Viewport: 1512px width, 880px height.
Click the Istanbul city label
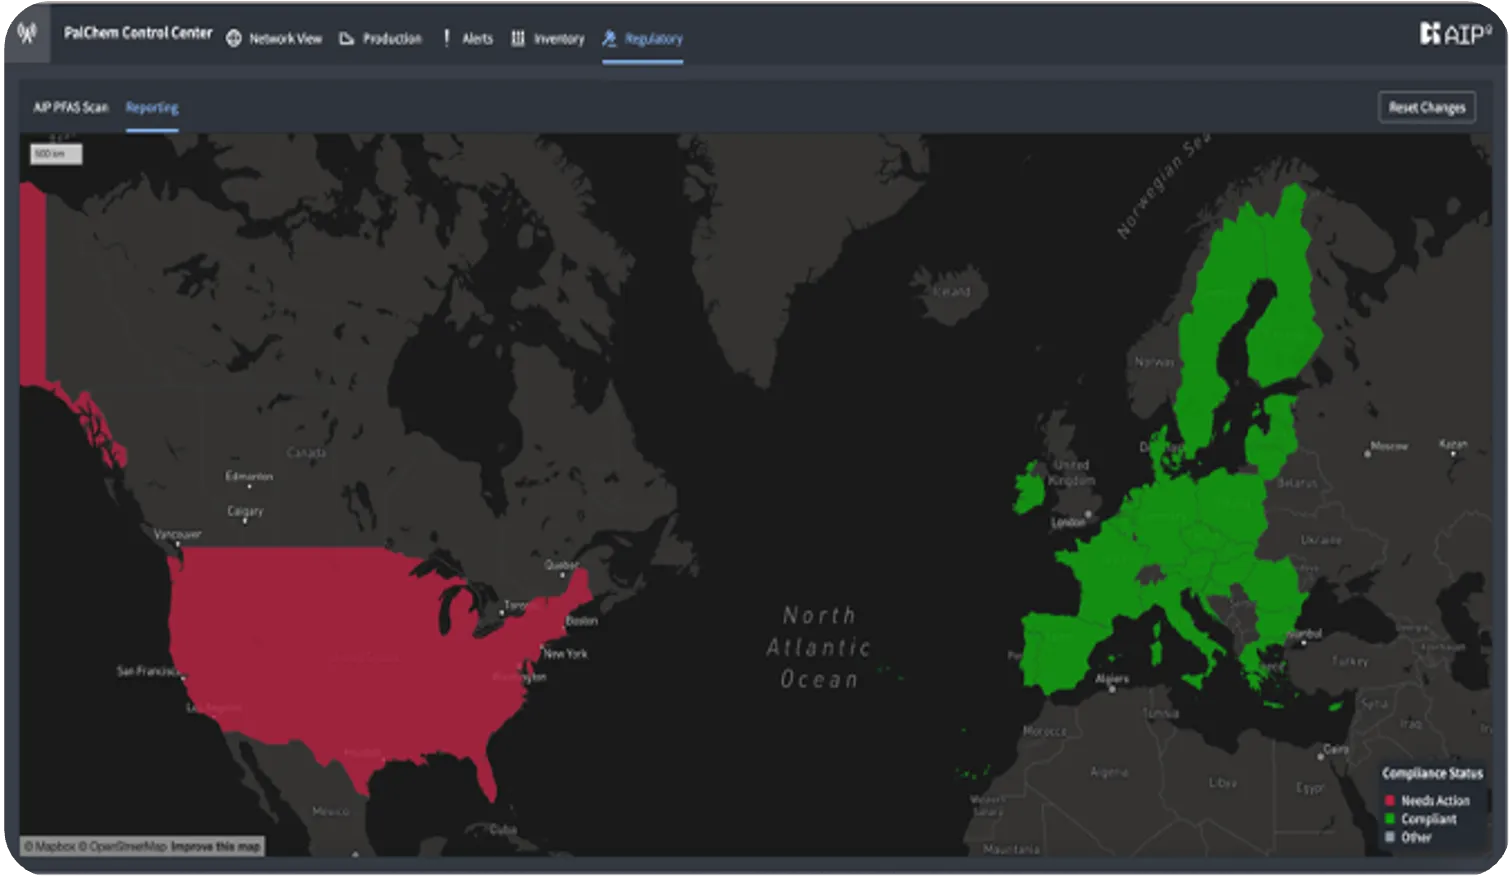[x=1305, y=634]
